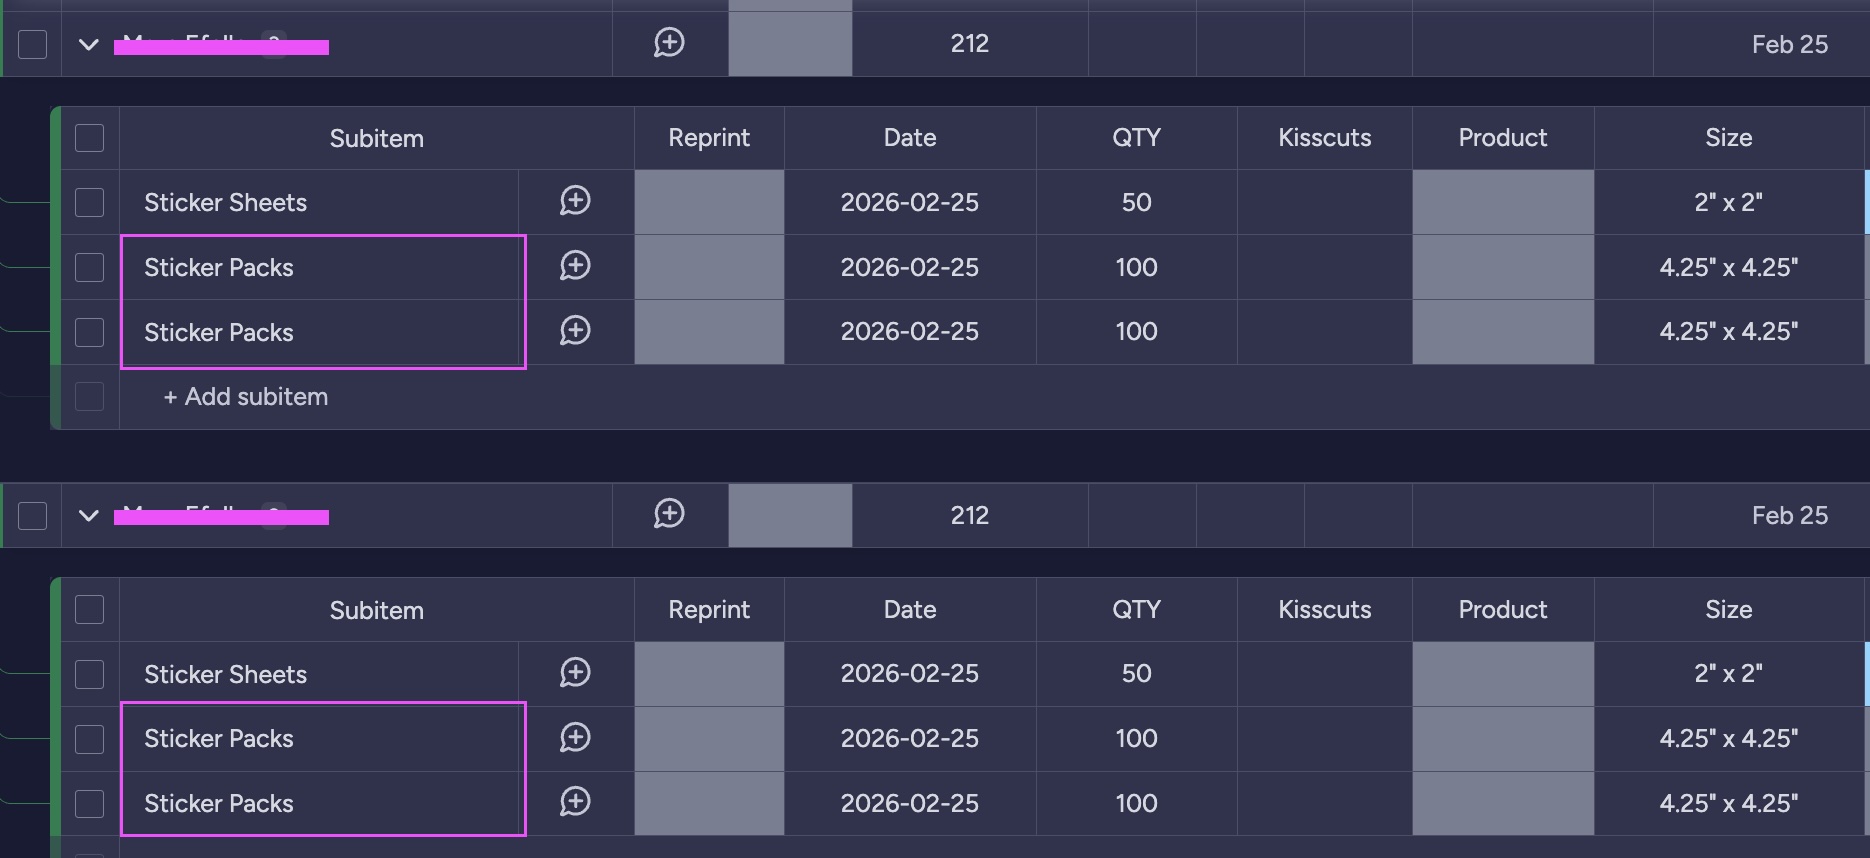Viewport: 1870px width, 858px height.
Task: Click the QTY column header in lower table
Action: (x=1136, y=610)
